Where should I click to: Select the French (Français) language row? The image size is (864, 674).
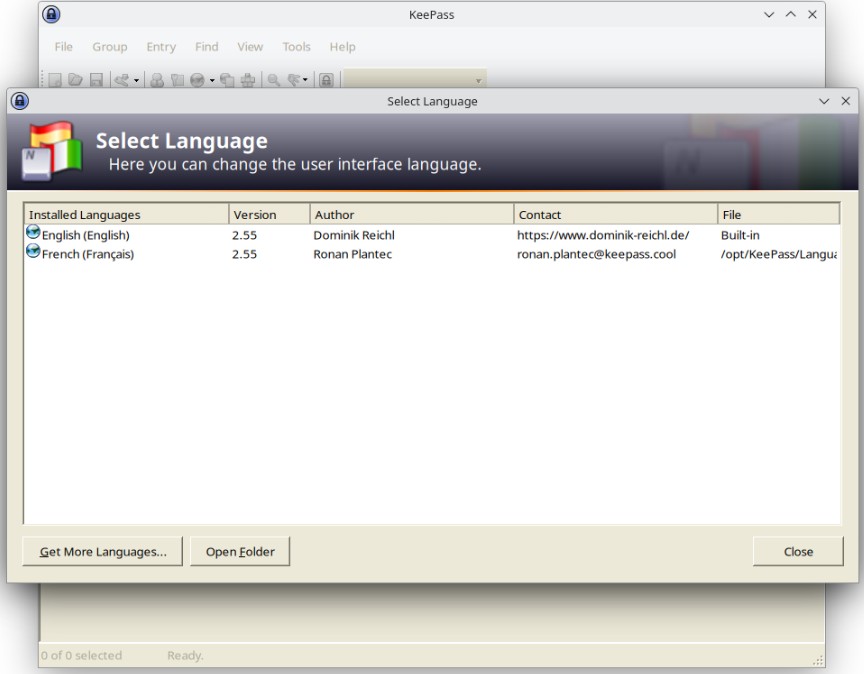click(432, 254)
